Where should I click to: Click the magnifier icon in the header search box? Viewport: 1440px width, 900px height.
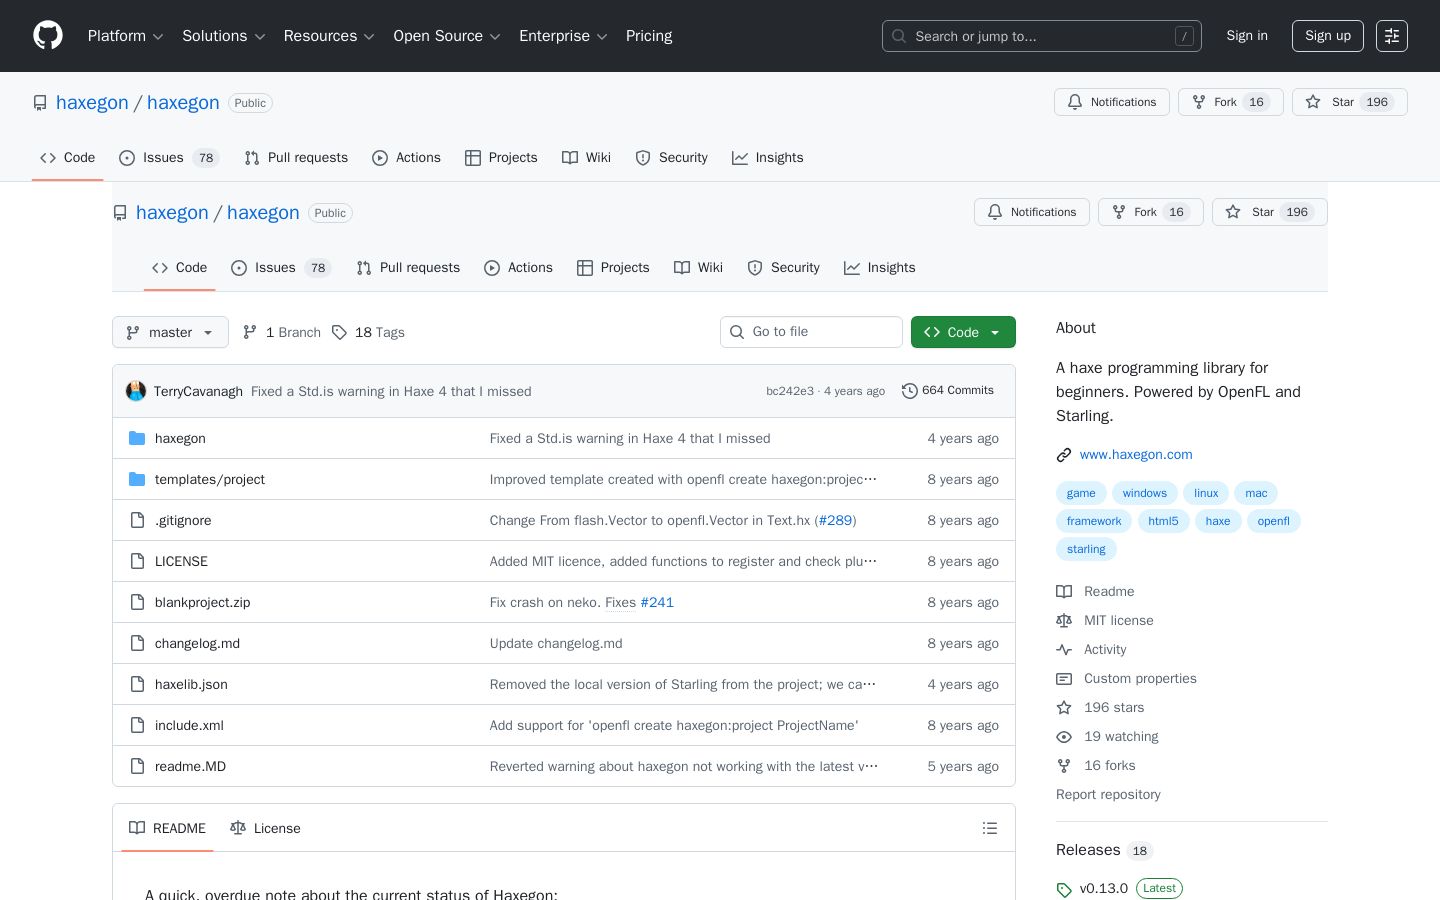click(x=899, y=36)
